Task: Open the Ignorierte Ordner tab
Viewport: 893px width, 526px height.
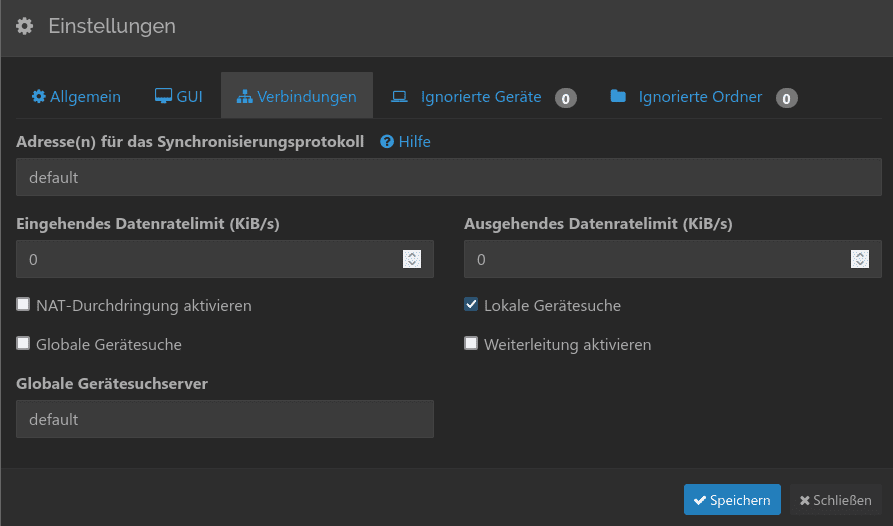Action: (x=703, y=97)
